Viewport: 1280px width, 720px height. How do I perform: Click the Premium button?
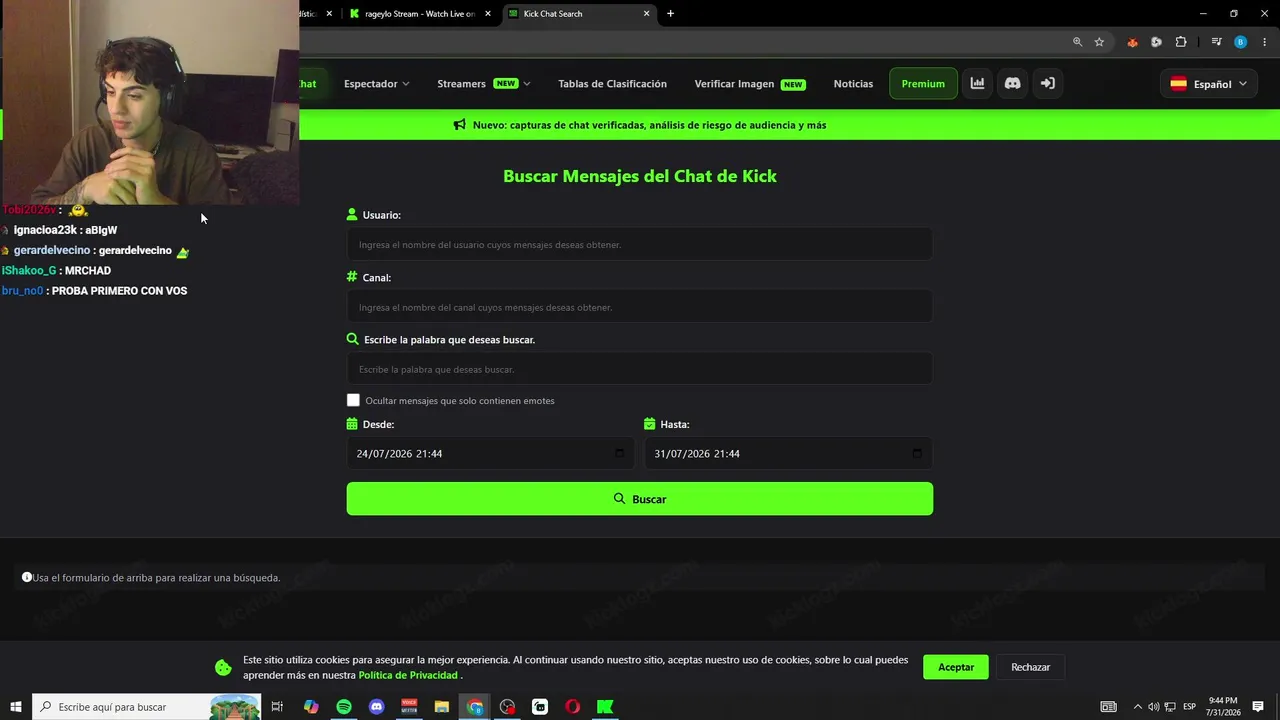click(x=923, y=84)
